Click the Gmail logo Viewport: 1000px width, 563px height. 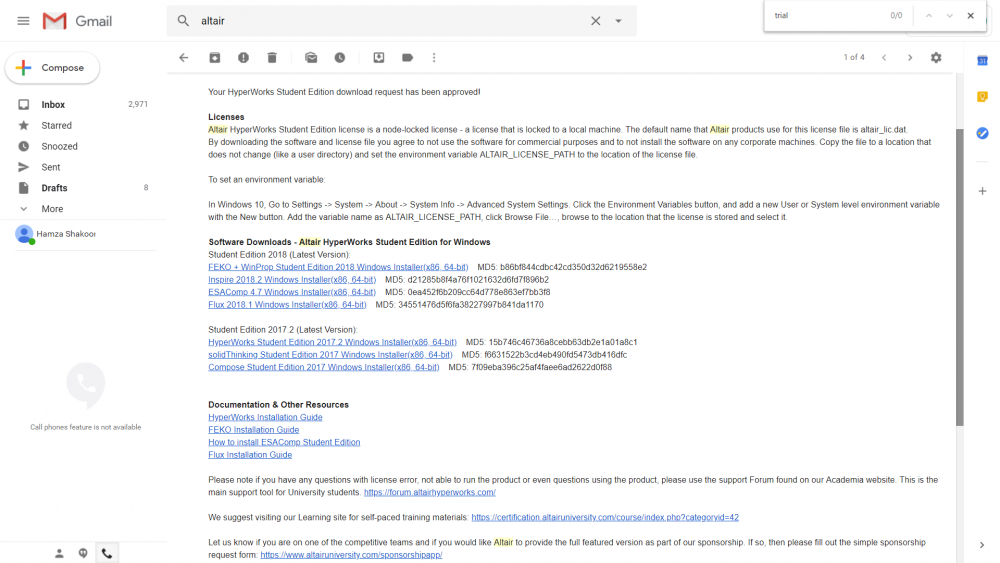click(77, 21)
